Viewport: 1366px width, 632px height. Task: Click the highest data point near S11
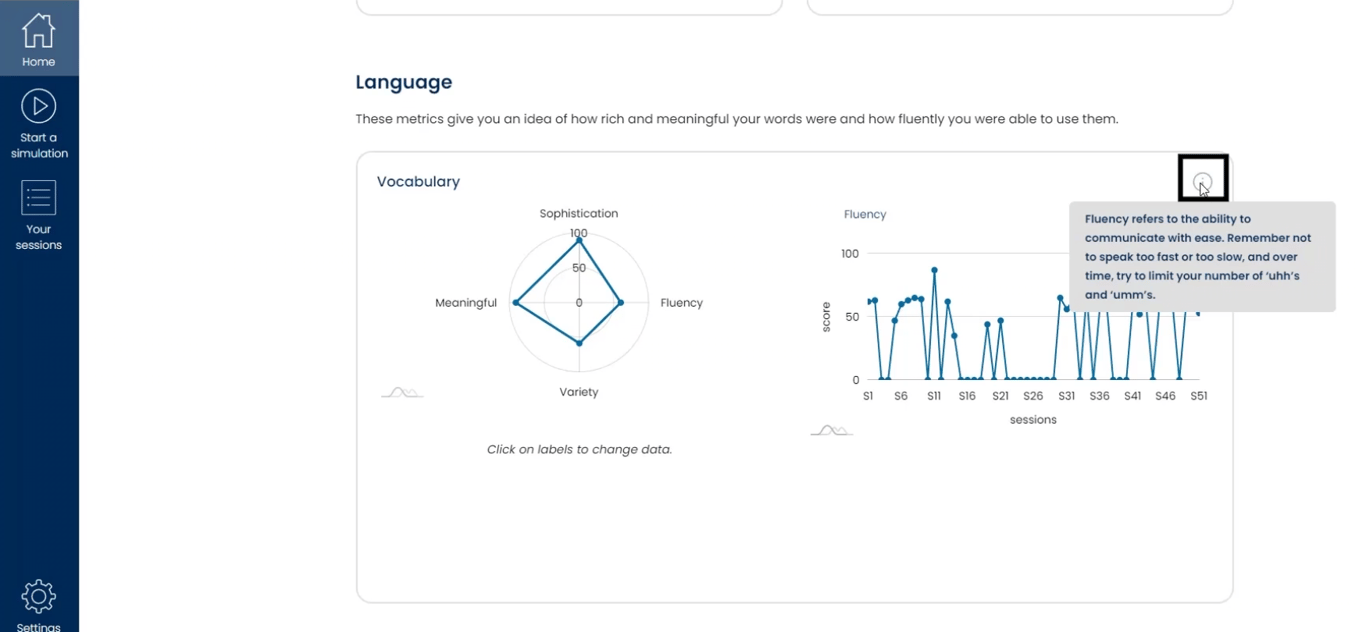point(934,270)
